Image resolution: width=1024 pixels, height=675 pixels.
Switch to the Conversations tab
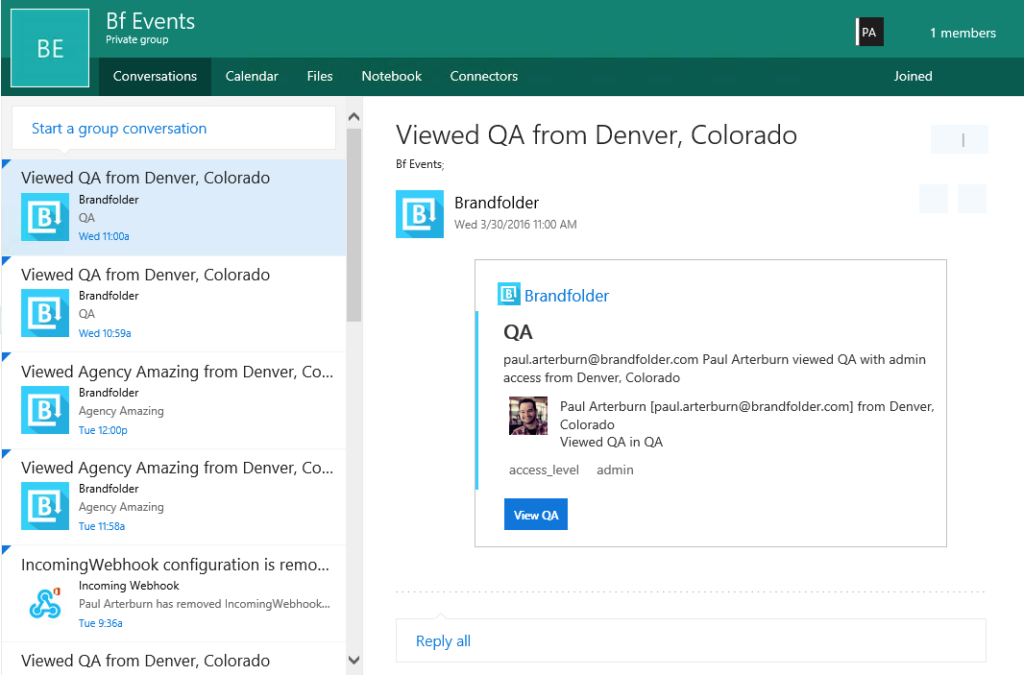pos(155,76)
